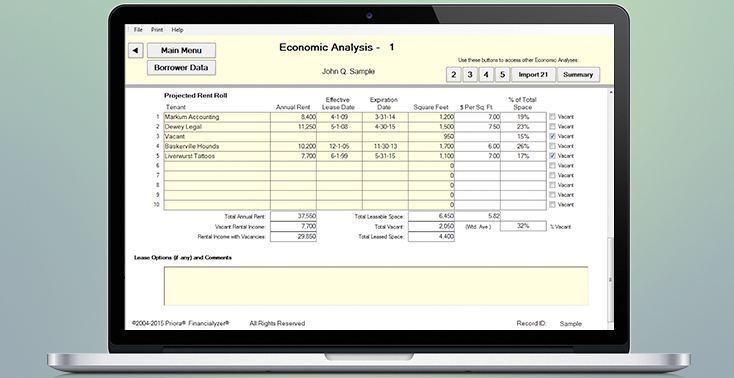This screenshot has height=378, width=734.
Task: Toggle Vacant checkbox for Dewey Legal
Action: [x=552, y=126]
